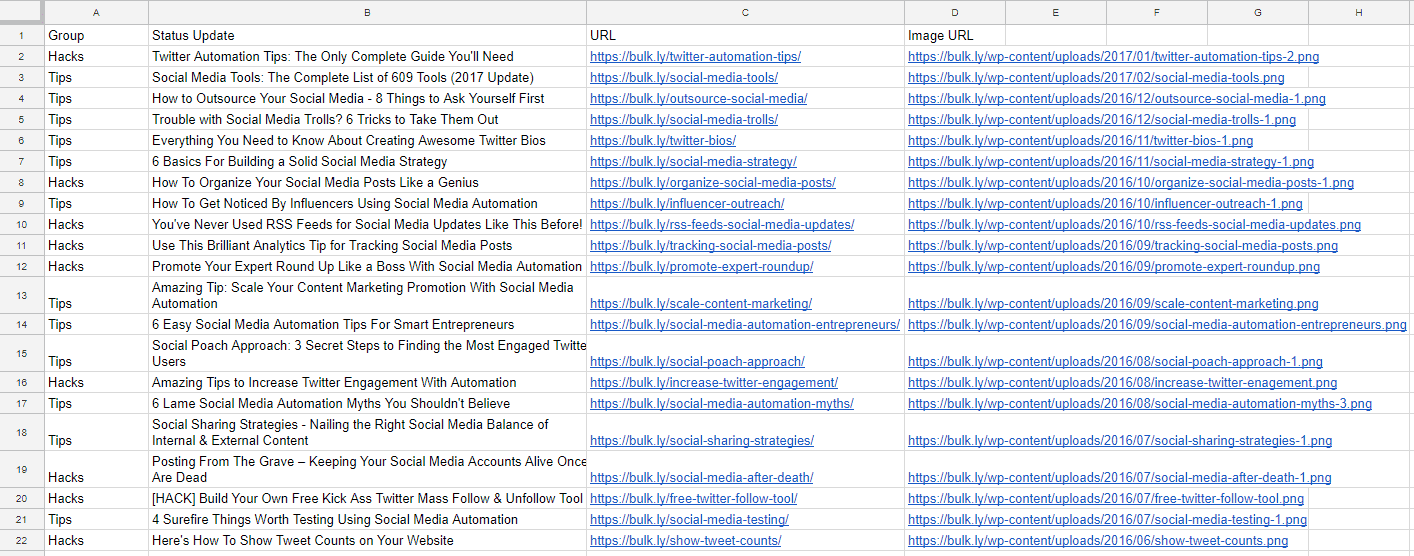Viewport: 1414px width, 556px height.
Task: Open the bulk.ly/twitter-automation-tips/ link
Action: coord(695,57)
